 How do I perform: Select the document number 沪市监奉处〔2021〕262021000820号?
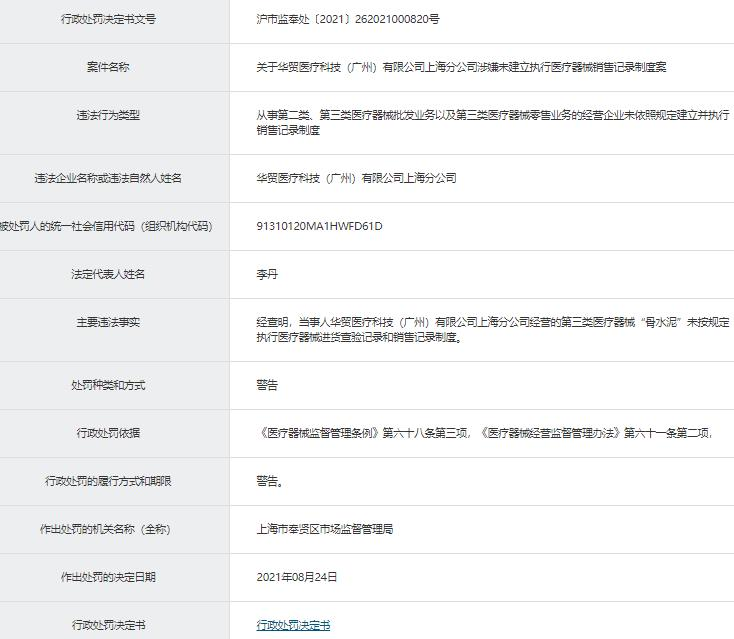[x=348, y=19]
